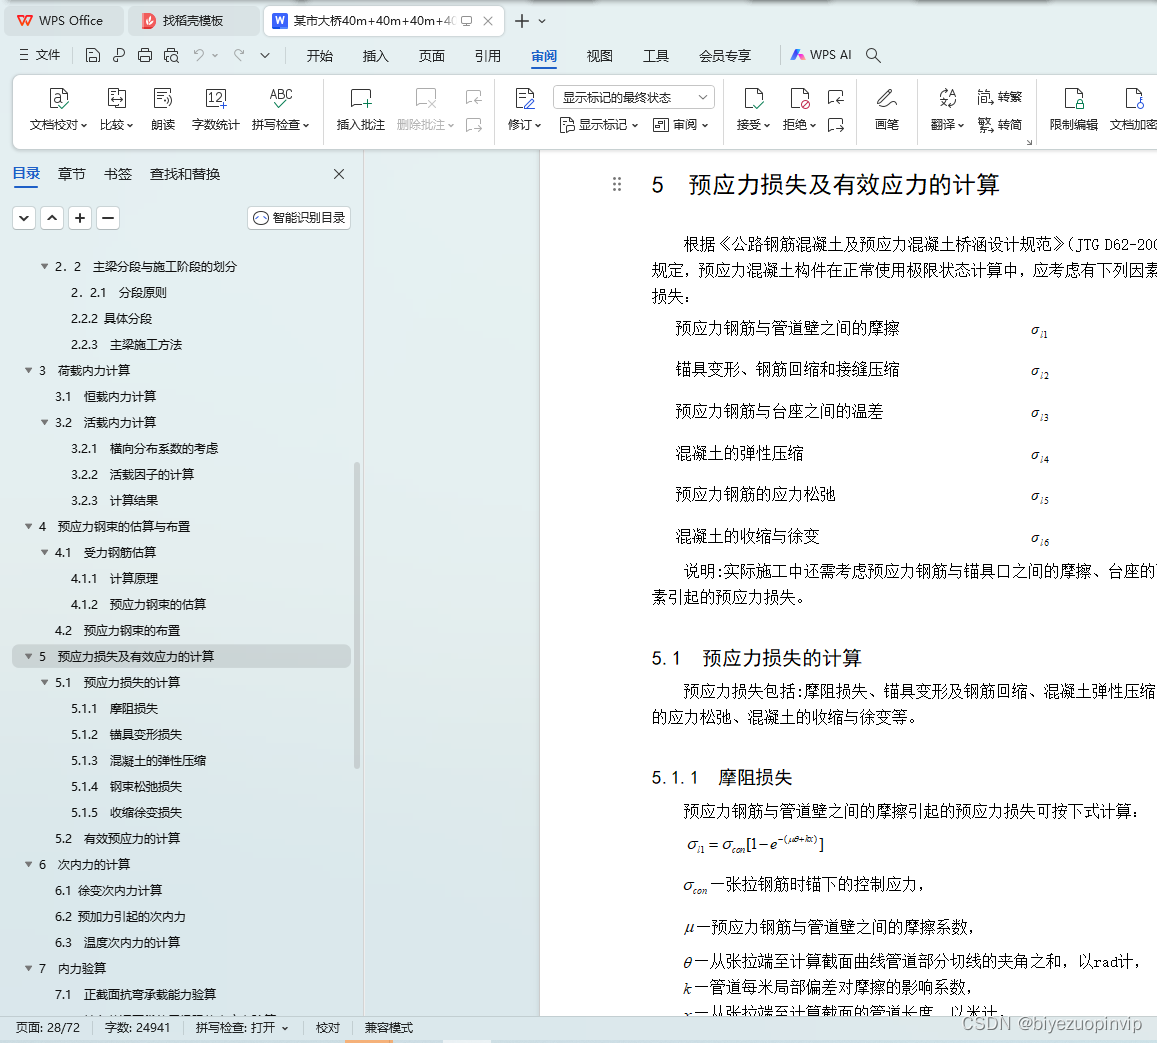Click the outline pane vertical scrollbar
This screenshot has height=1043, width=1157.
pos(357,615)
